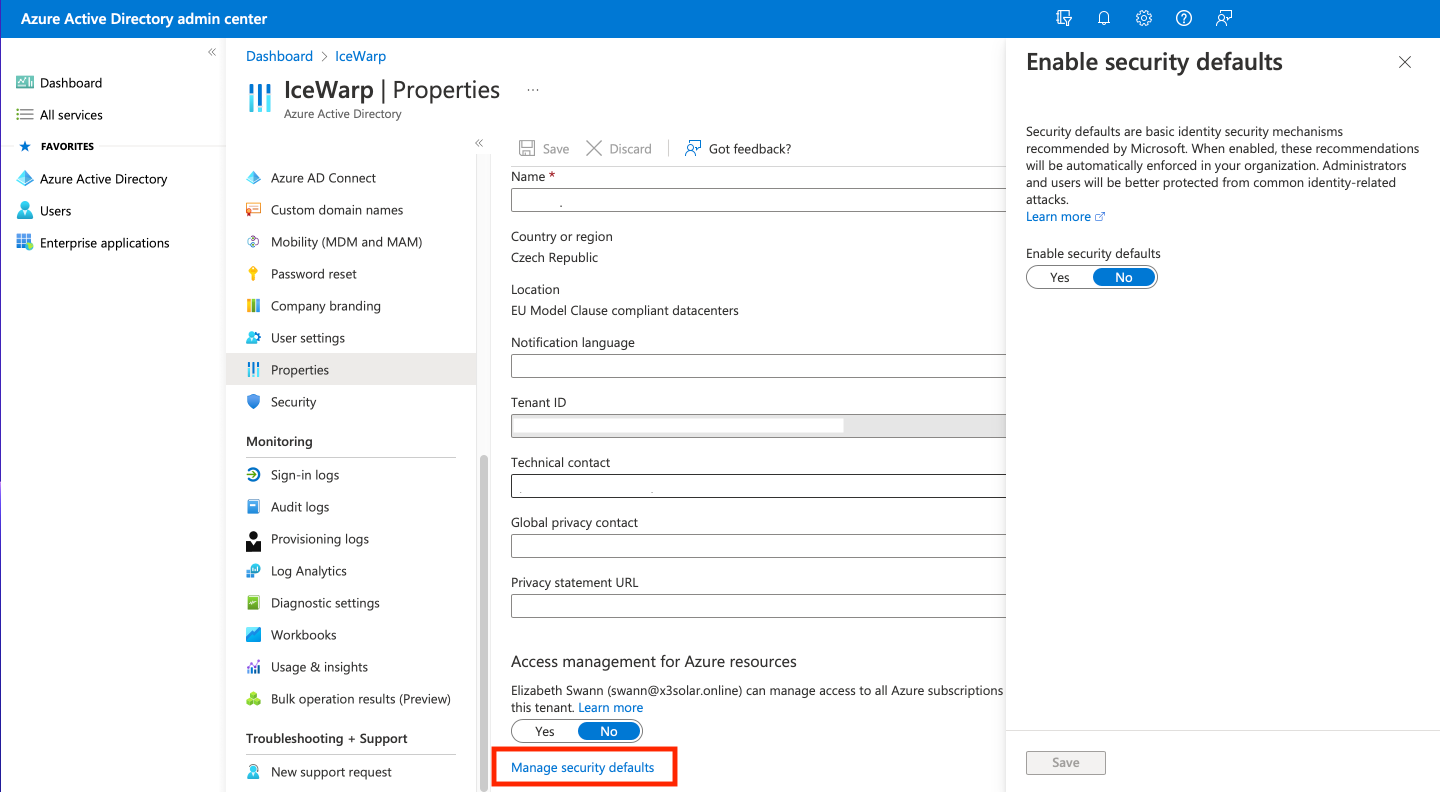Click the Audit logs icon

[x=253, y=507]
